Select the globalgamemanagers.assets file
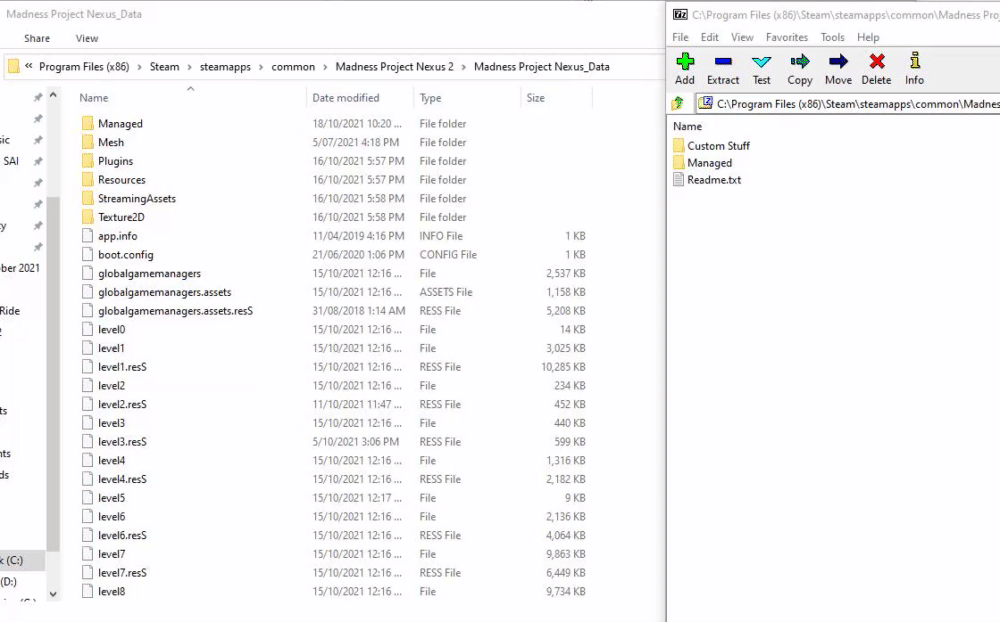Image resolution: width=1000 pixels, height=622 pixels. coord(156,292)
